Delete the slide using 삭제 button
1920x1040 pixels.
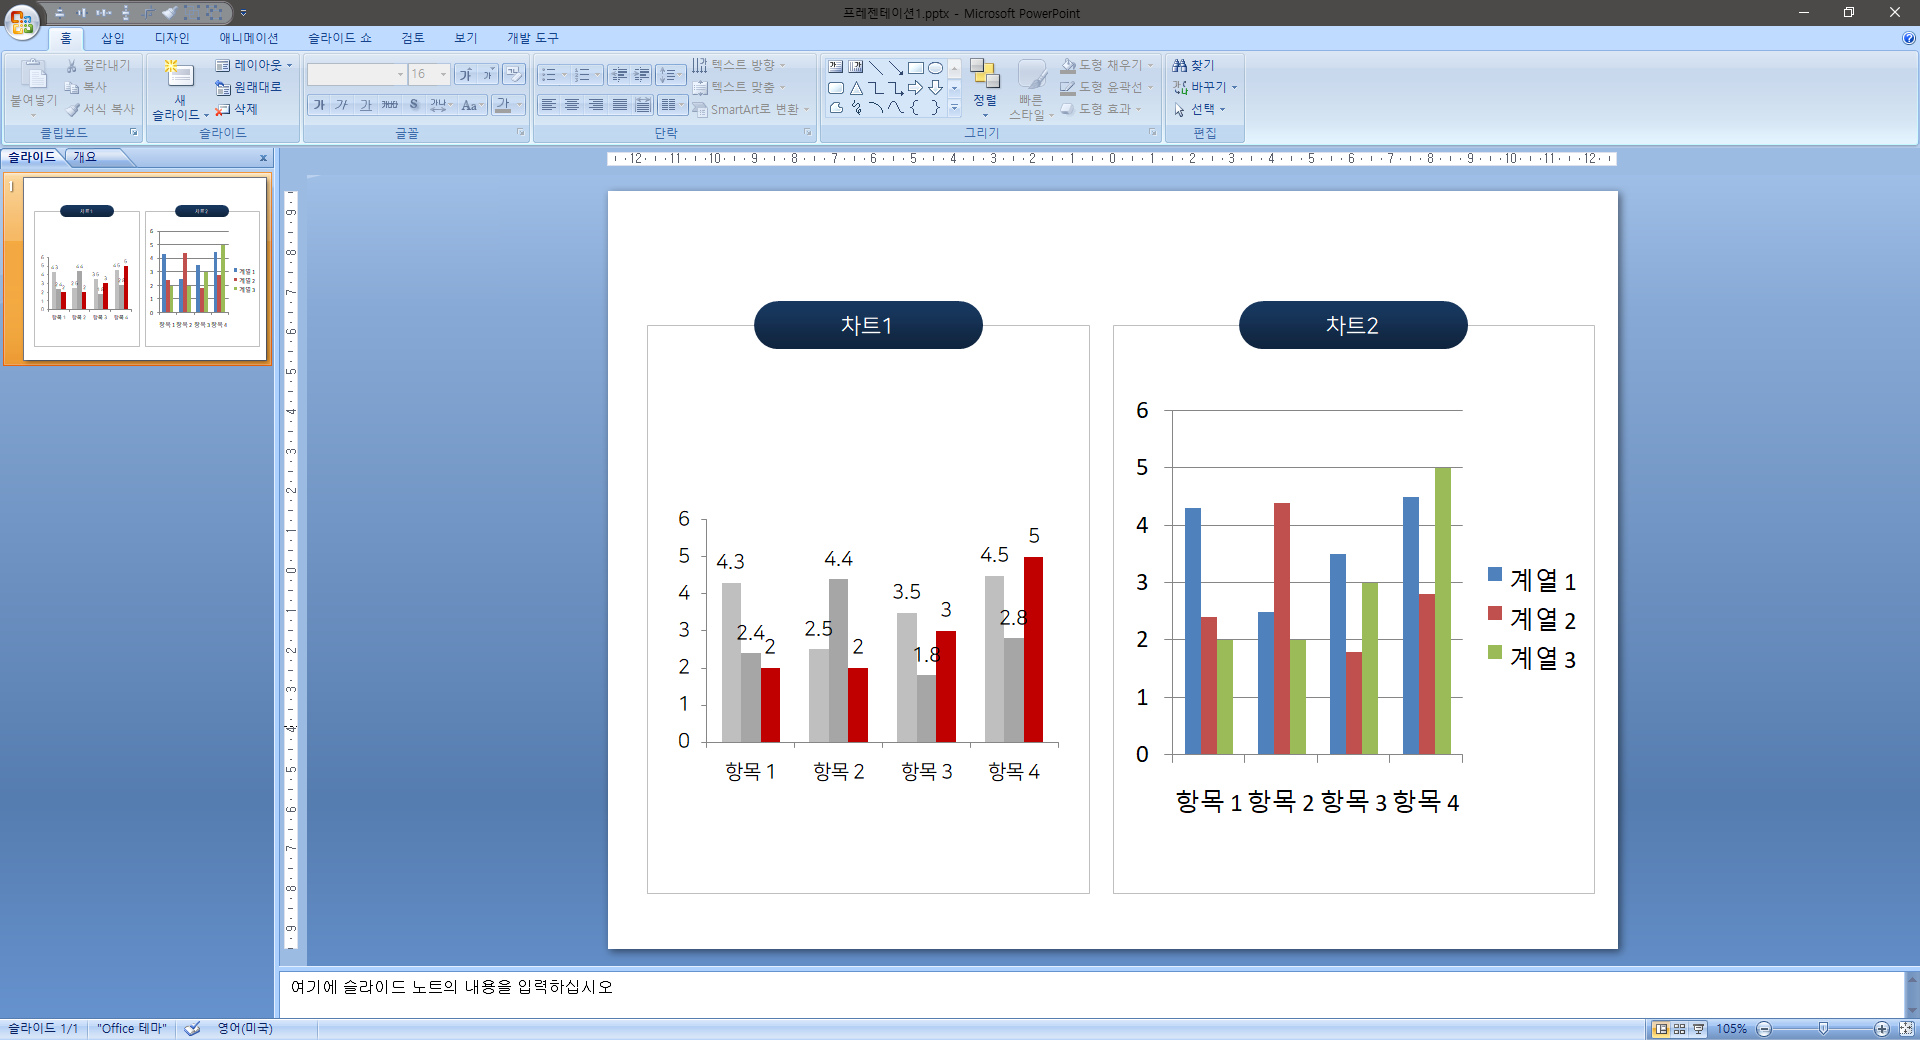coord(237,110)
